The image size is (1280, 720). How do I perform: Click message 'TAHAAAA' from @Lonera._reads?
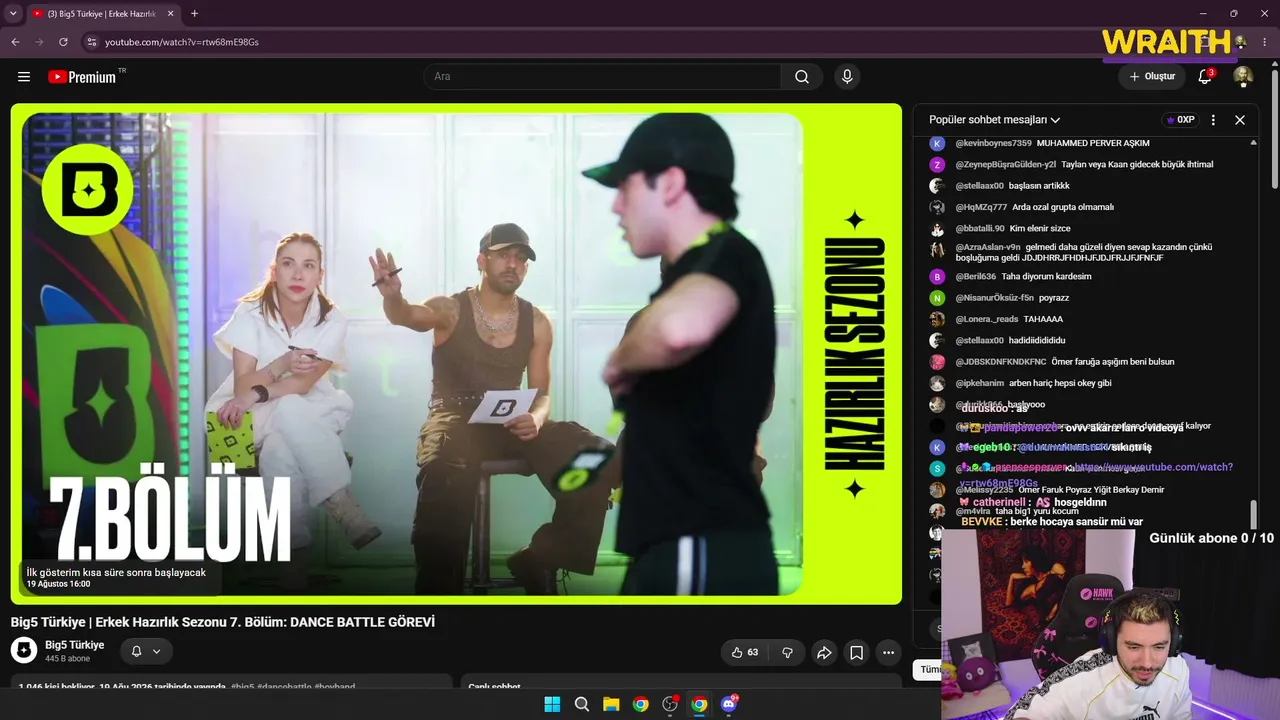point(1043,319)
